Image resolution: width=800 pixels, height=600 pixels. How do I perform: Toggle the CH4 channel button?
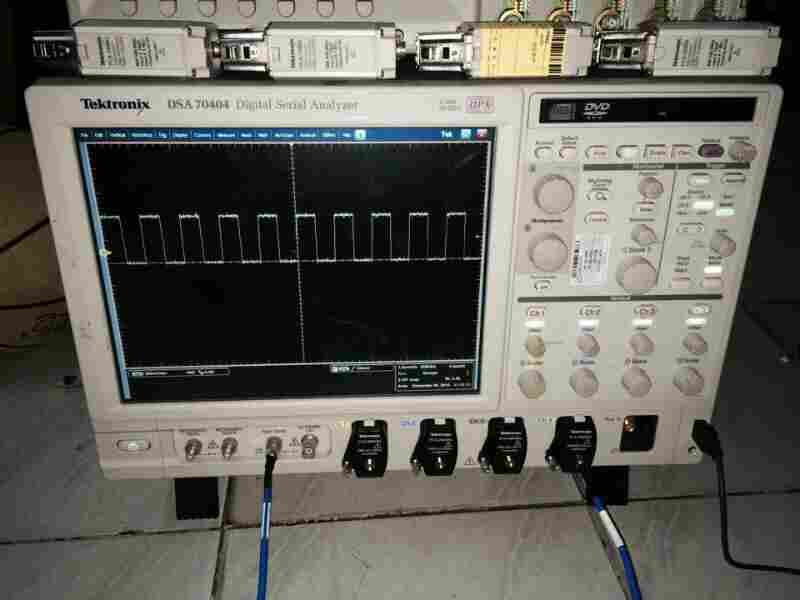tap(697, 313)
